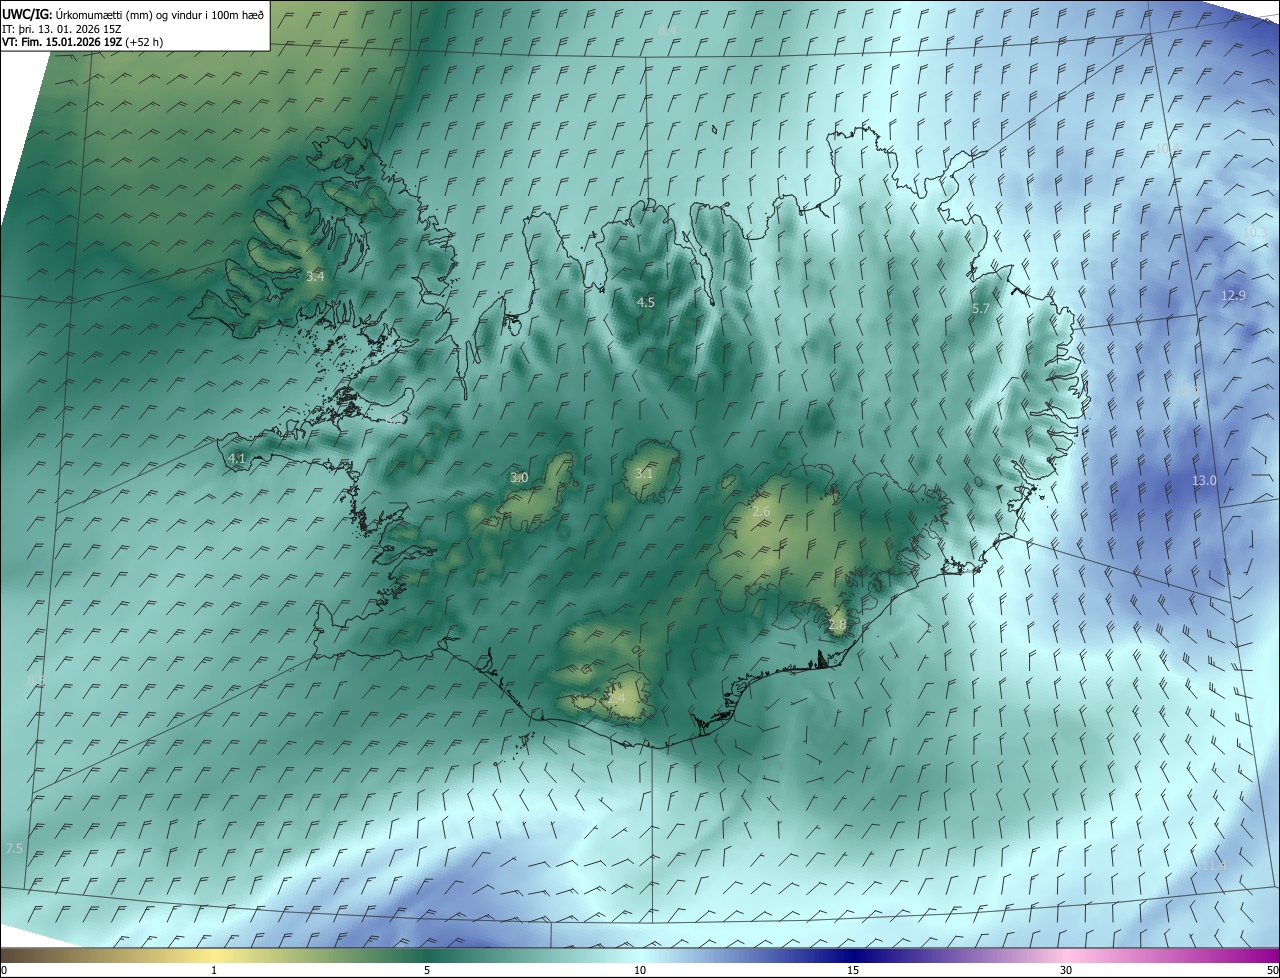This screenshot has height=978, width=1280.
Task: Click the legend tick labelled 10
Action: 640,970
